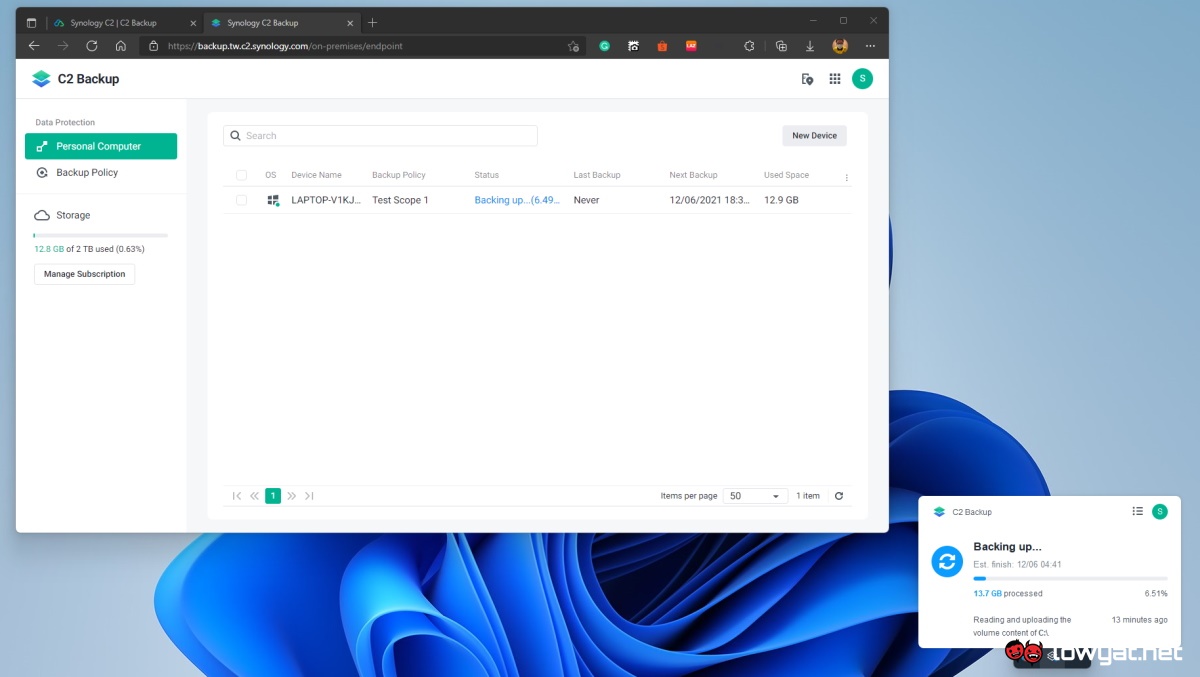The width and height of the screenshot is (1200, 677).
Task: Select the LAPTOP-V1KJ device name cell
Action: [x=326, y=200]
